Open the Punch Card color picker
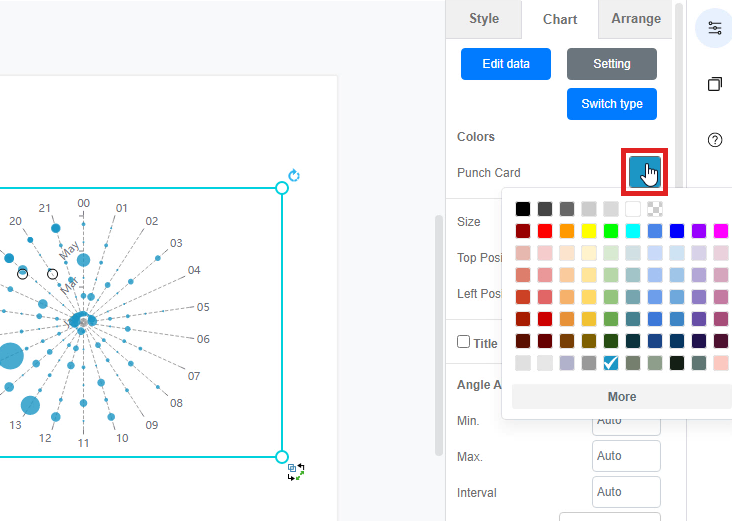 645,173
